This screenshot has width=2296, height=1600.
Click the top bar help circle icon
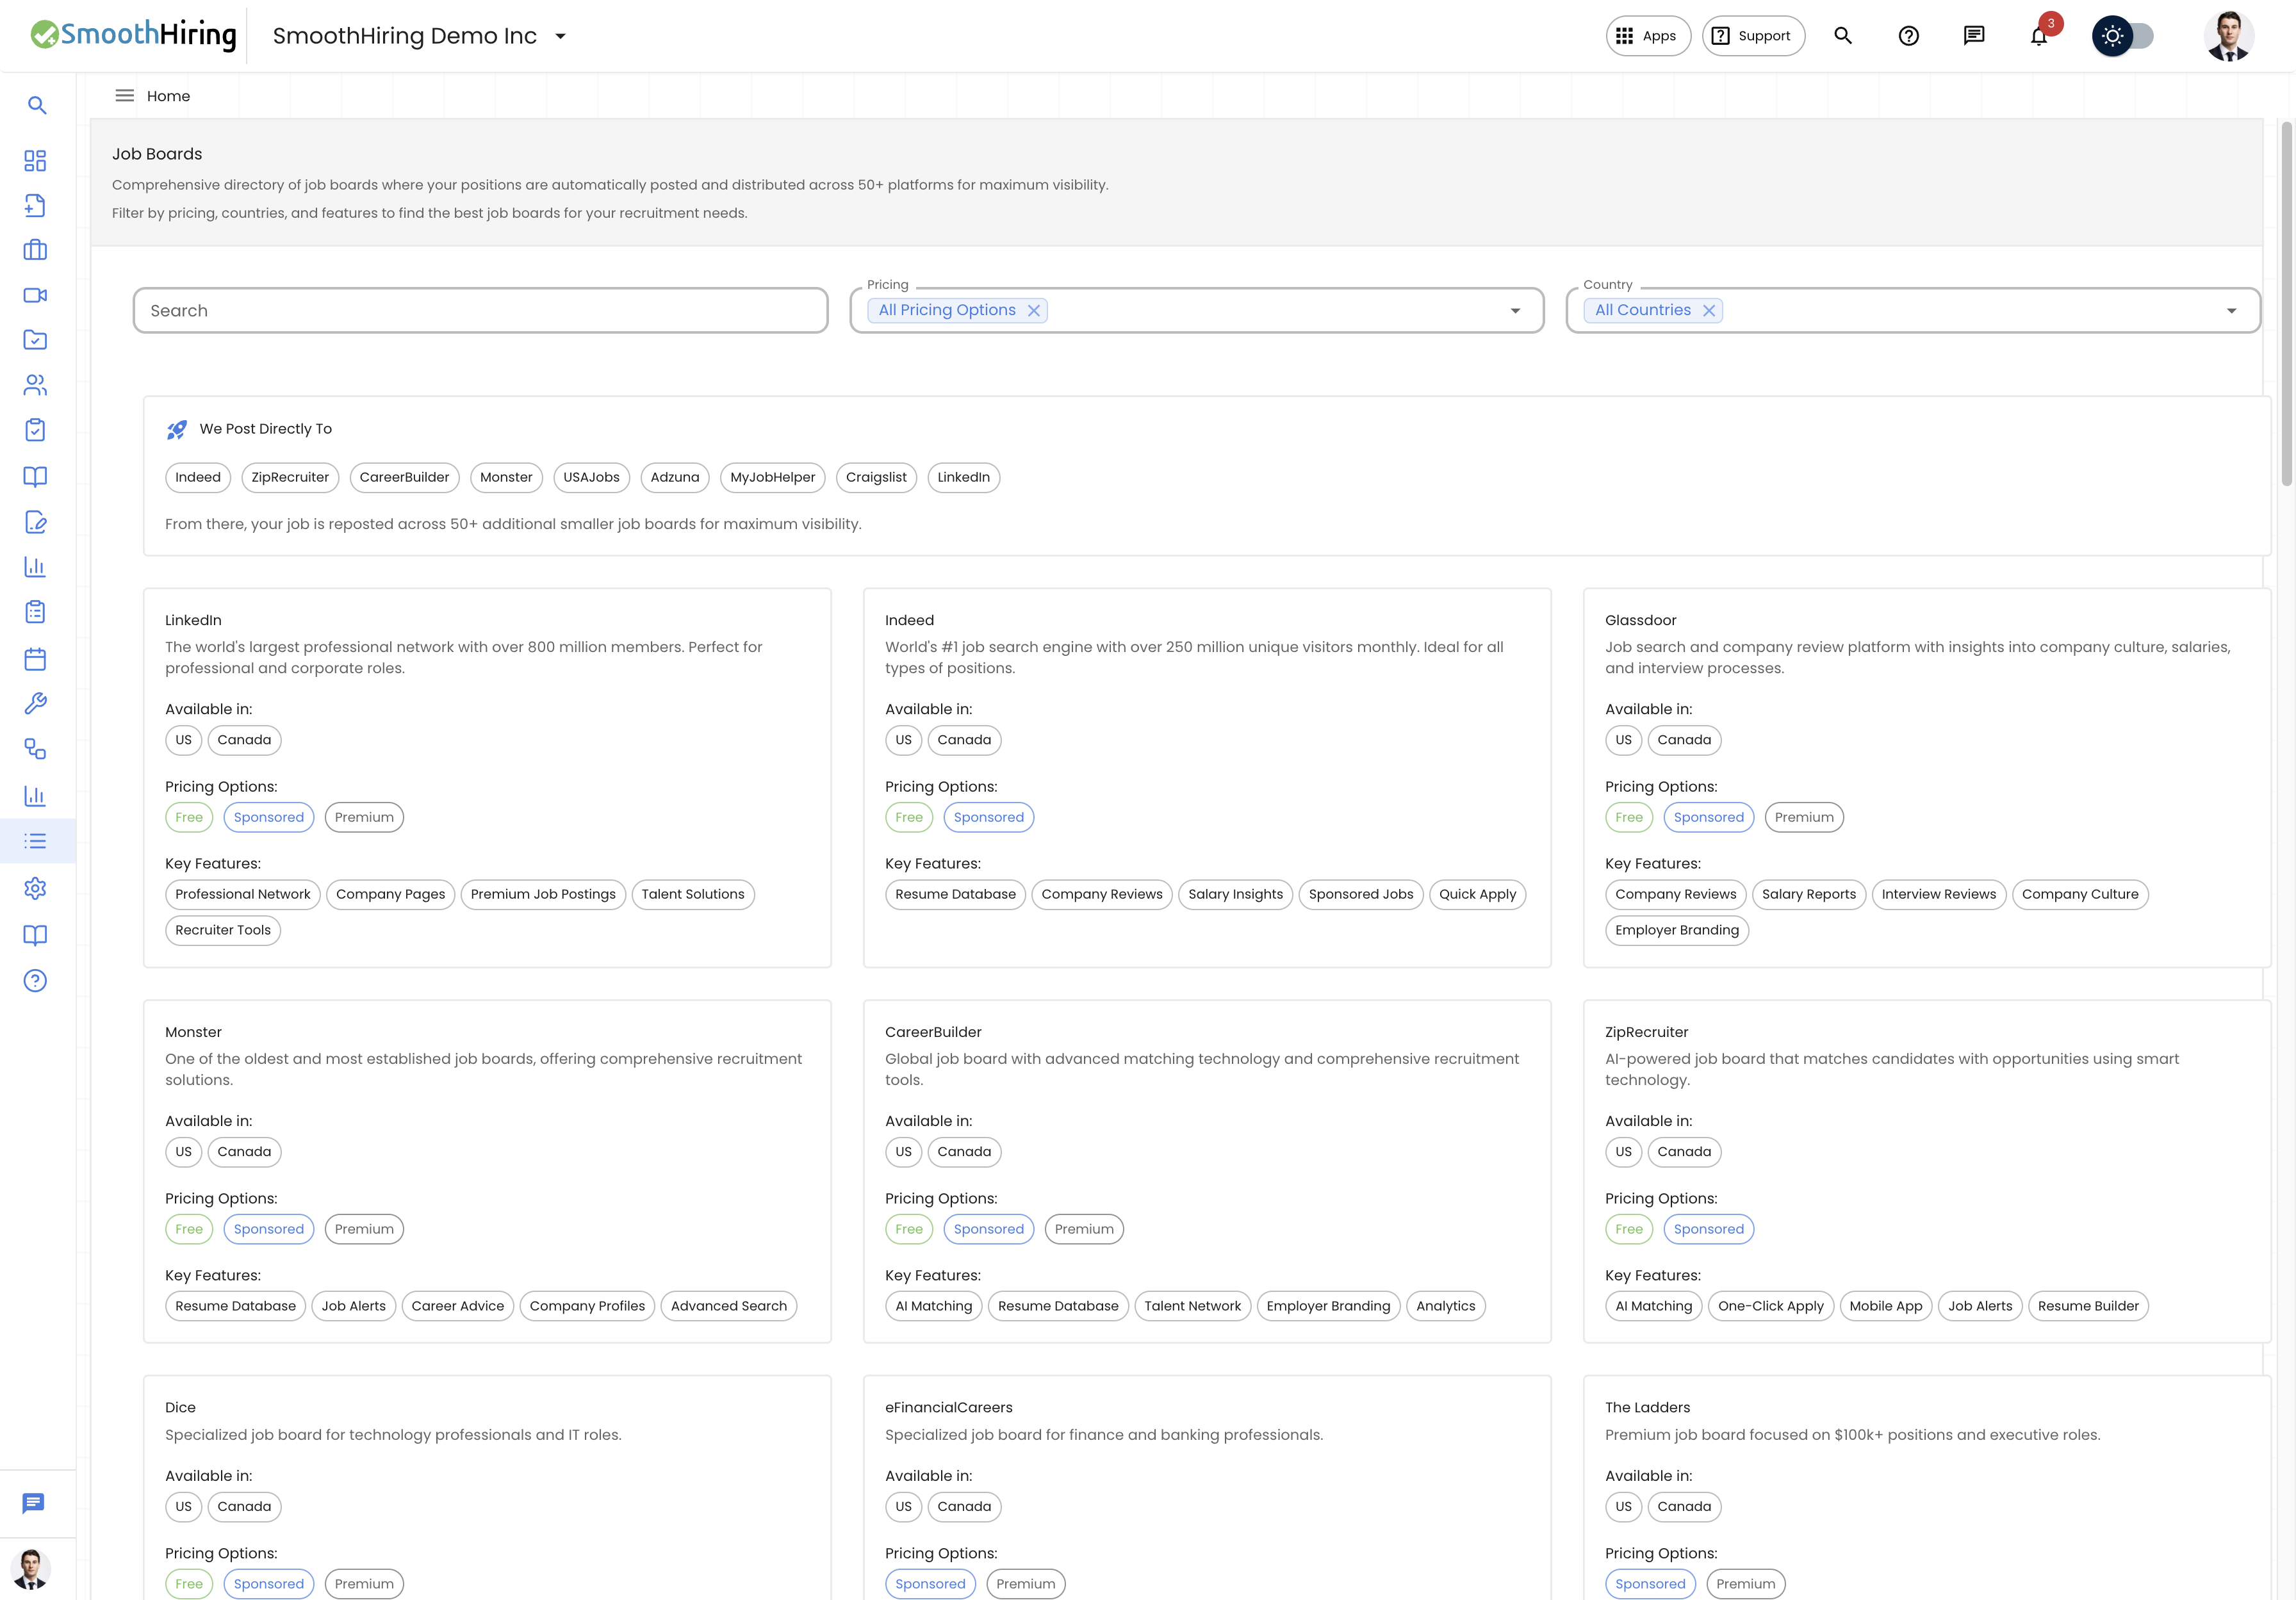coord(1909,36)
